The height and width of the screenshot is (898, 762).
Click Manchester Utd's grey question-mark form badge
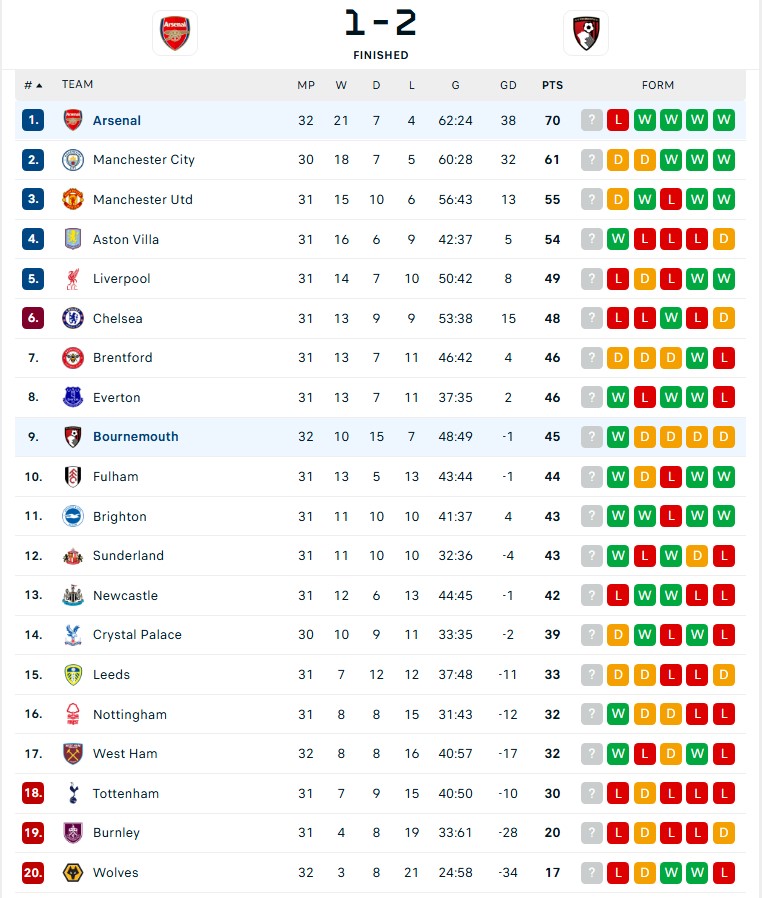pos(592,200)
